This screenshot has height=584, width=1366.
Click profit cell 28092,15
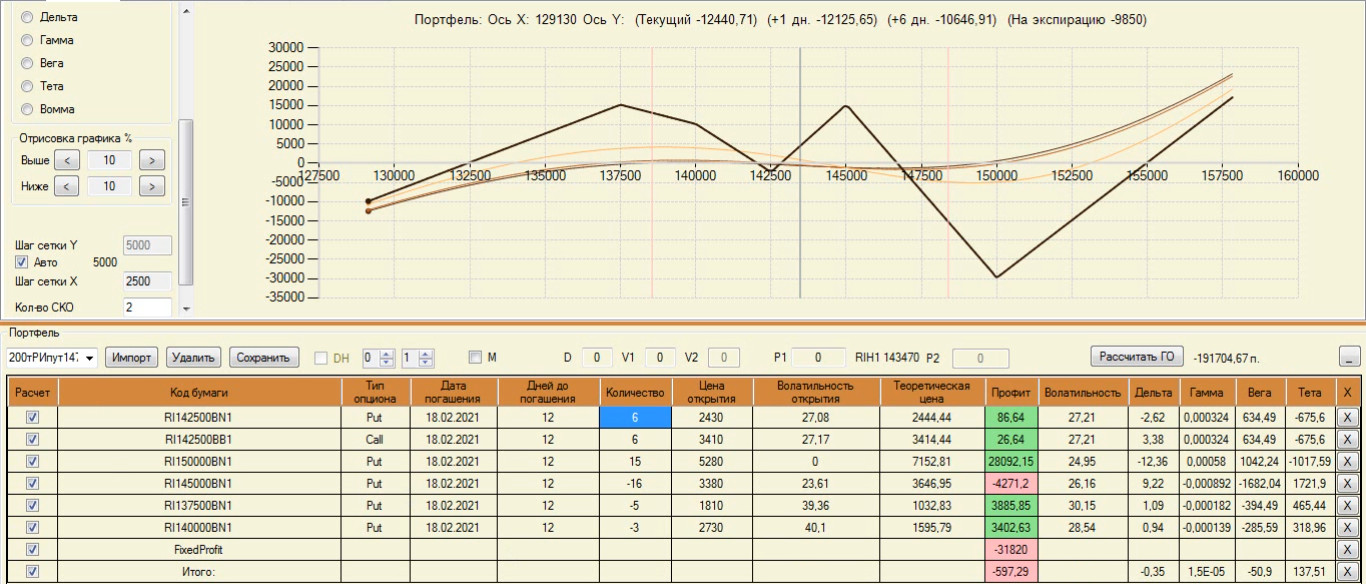click(1009, 462)
